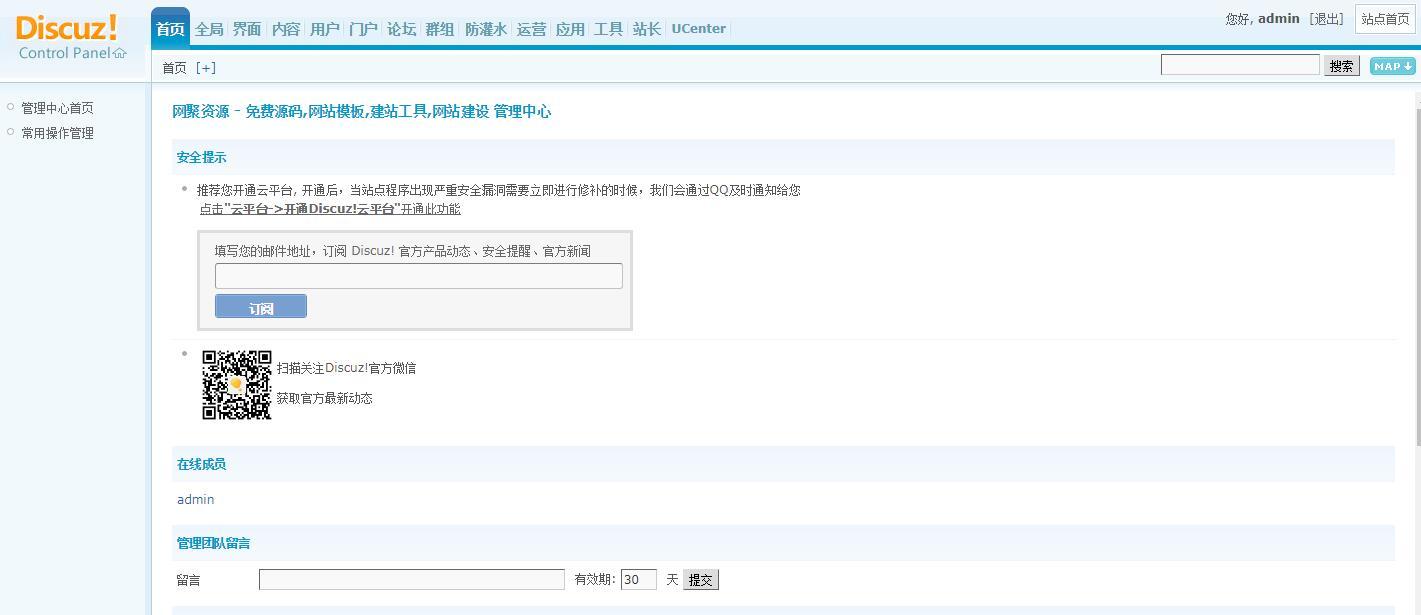Open the 站长 tab
1421x615 pixels.
point(647,29)
